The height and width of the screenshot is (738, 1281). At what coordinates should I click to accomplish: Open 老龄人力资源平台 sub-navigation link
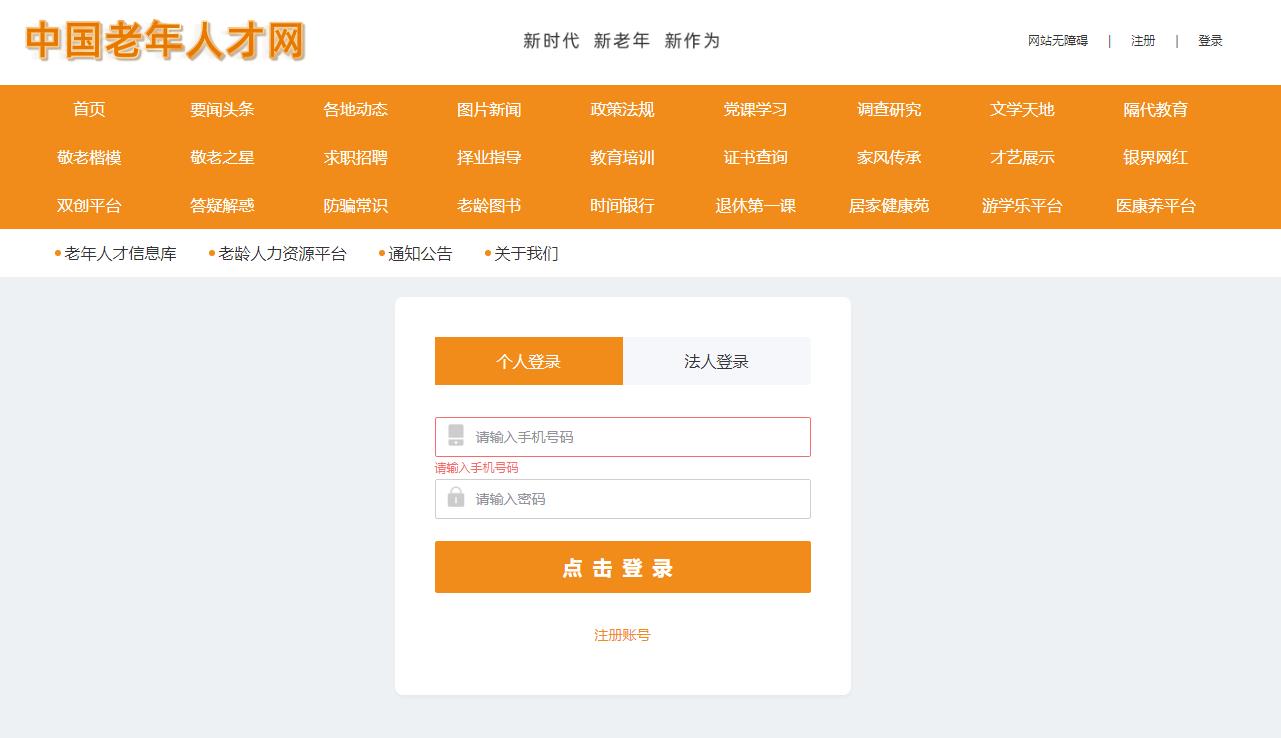coord(282,253)
